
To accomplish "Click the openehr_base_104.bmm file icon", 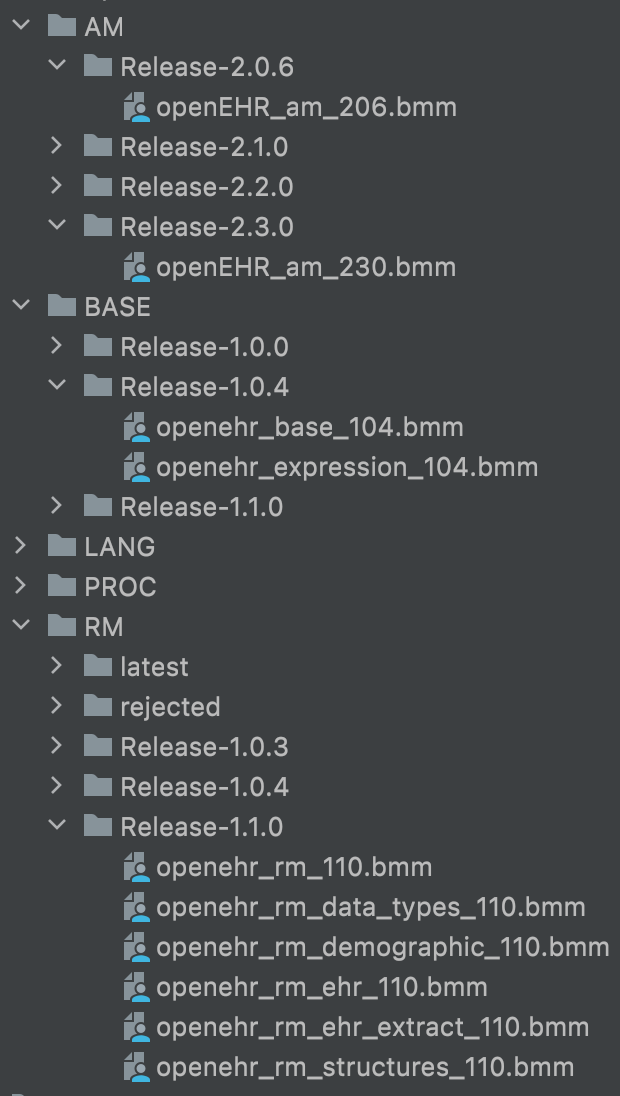I will [136, 427].
